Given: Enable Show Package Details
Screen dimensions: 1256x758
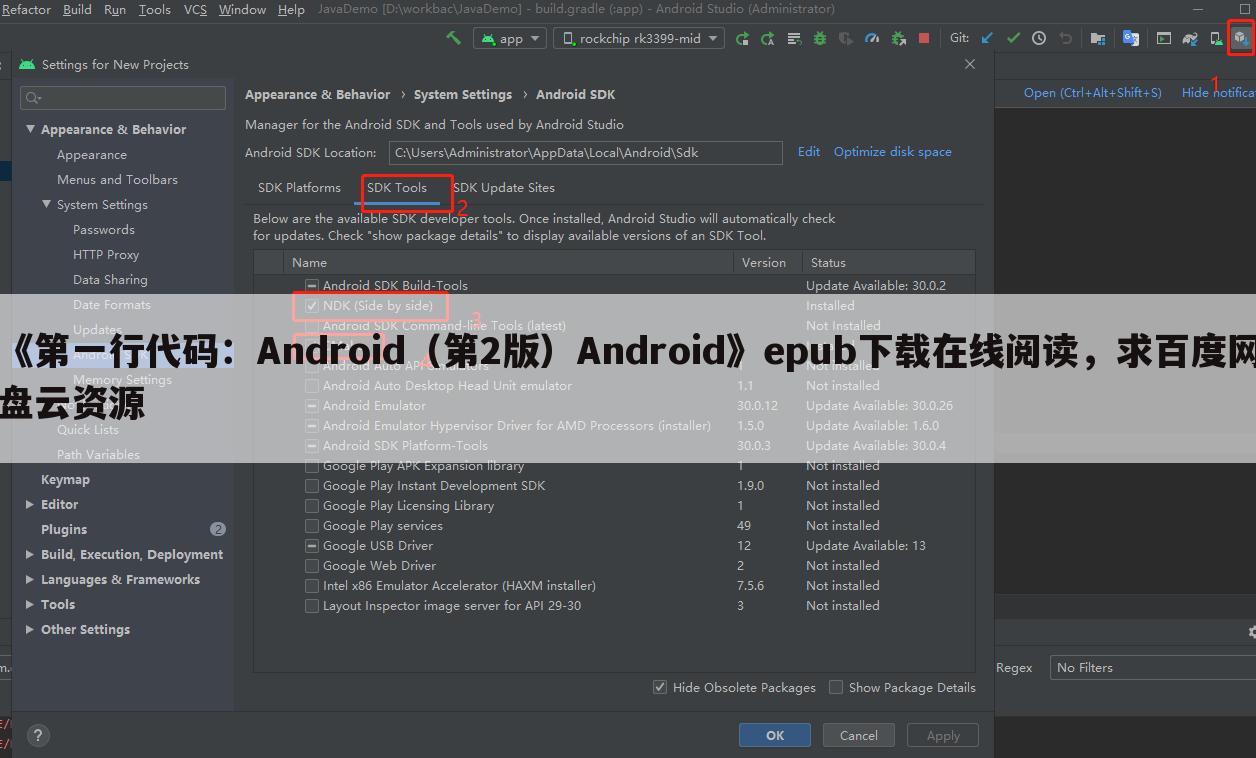Looking at the screenshot, I should pos(836,687).
